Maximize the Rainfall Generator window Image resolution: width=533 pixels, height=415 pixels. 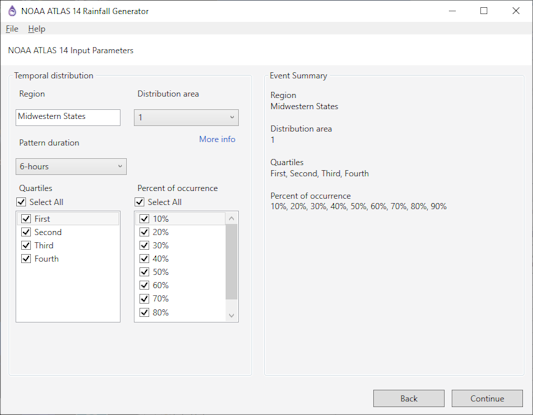point(484,11)
